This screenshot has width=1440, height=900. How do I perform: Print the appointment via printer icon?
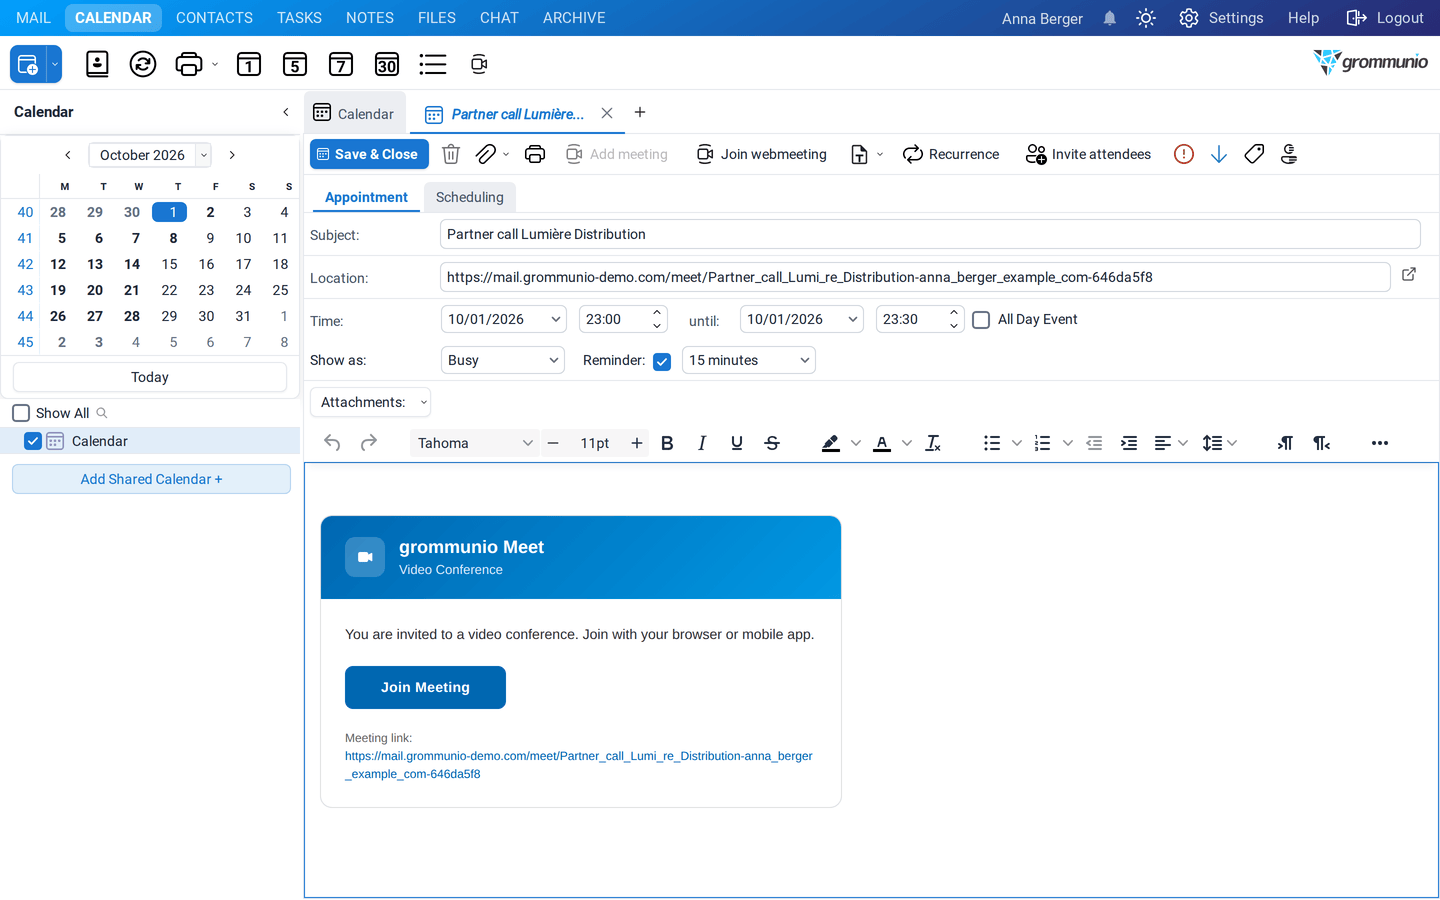click(535, 154)
